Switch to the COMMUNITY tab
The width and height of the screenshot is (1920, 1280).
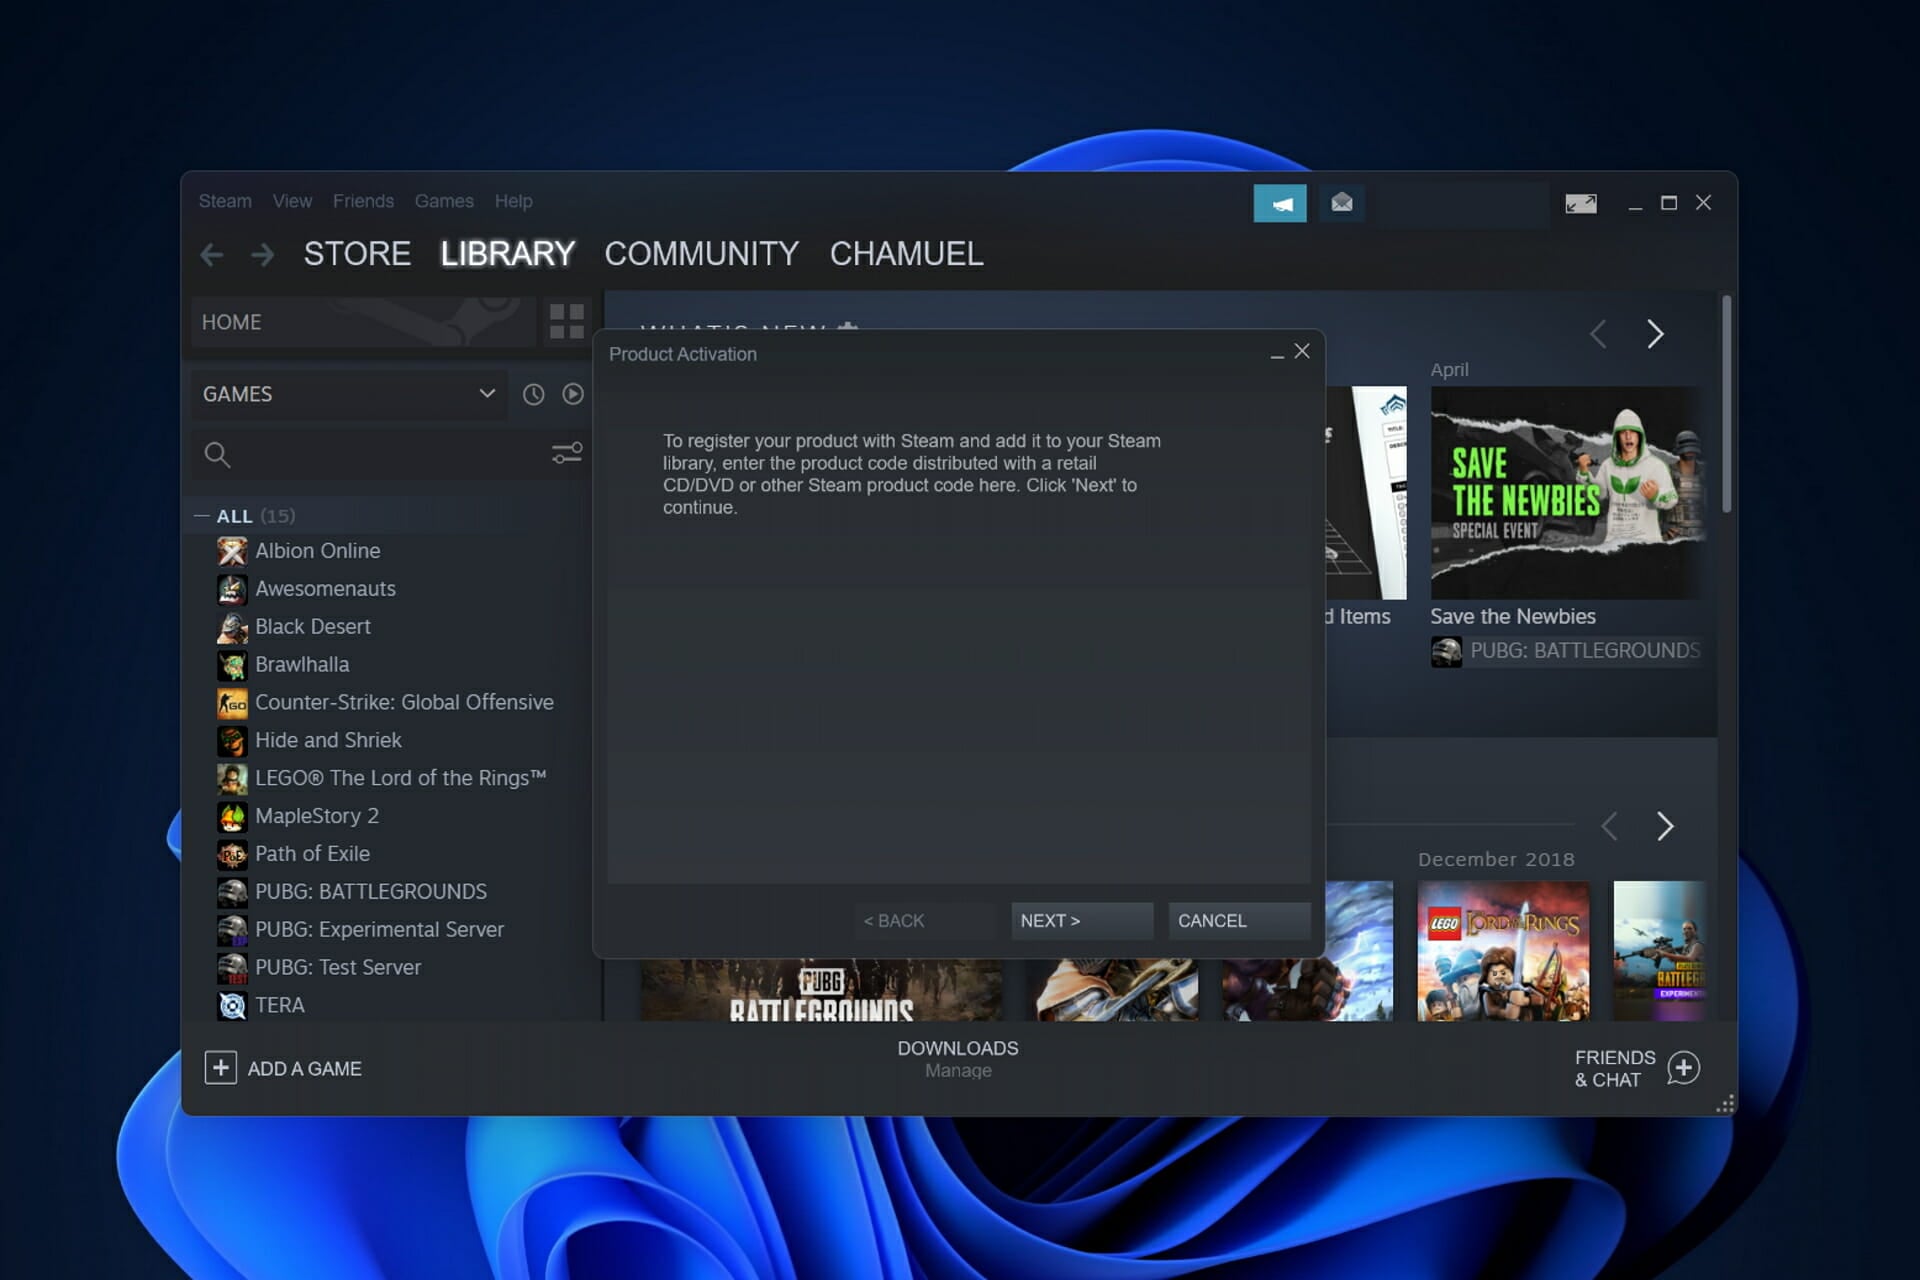701,254
